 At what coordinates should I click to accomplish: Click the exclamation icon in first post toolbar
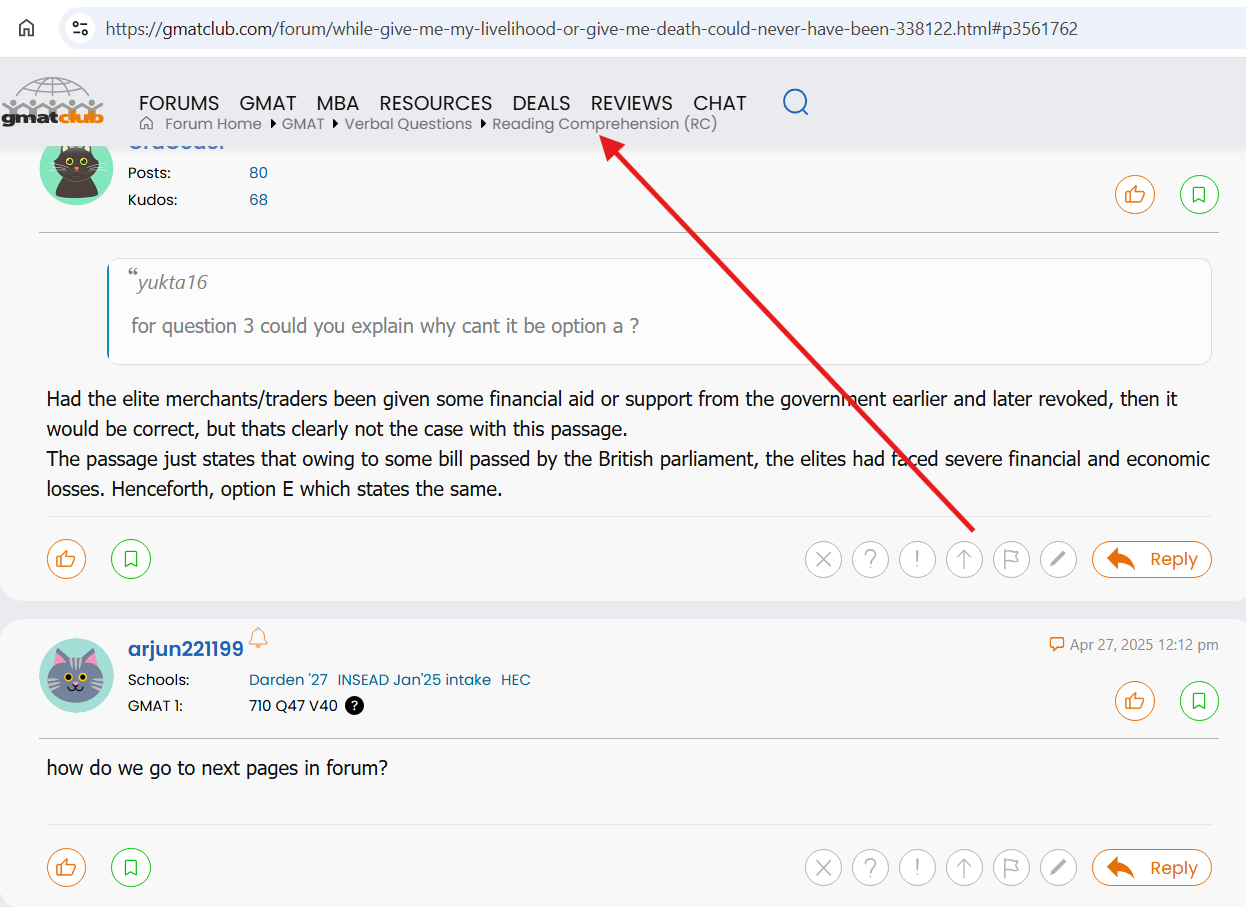917,560
